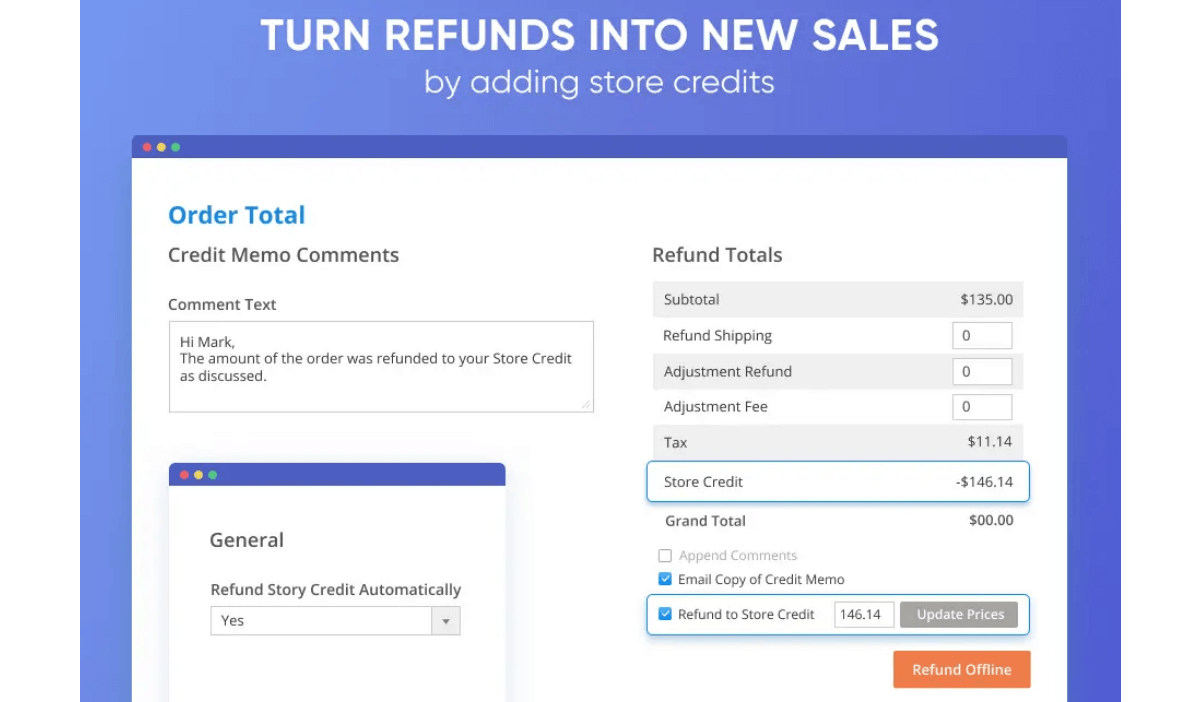Click the green dot on main window
This screenshot has width=1200, height=702.
click(x=175, y=147)
